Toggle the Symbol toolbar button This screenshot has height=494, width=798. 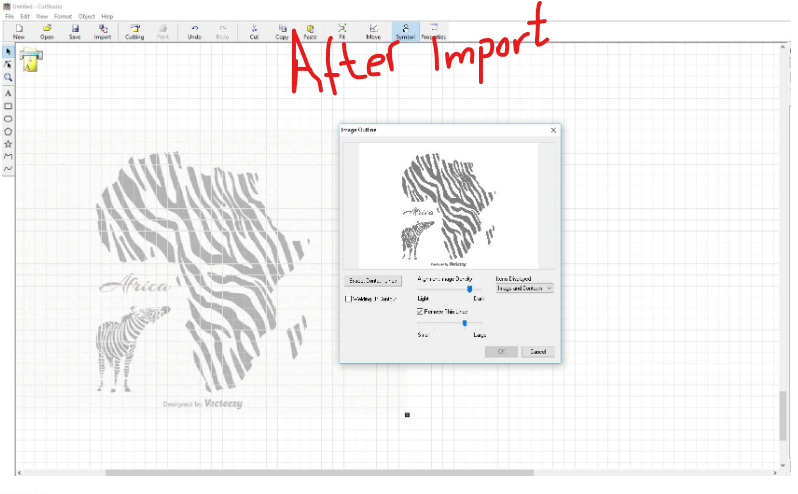pyautogui.click(x=406, y=32)
